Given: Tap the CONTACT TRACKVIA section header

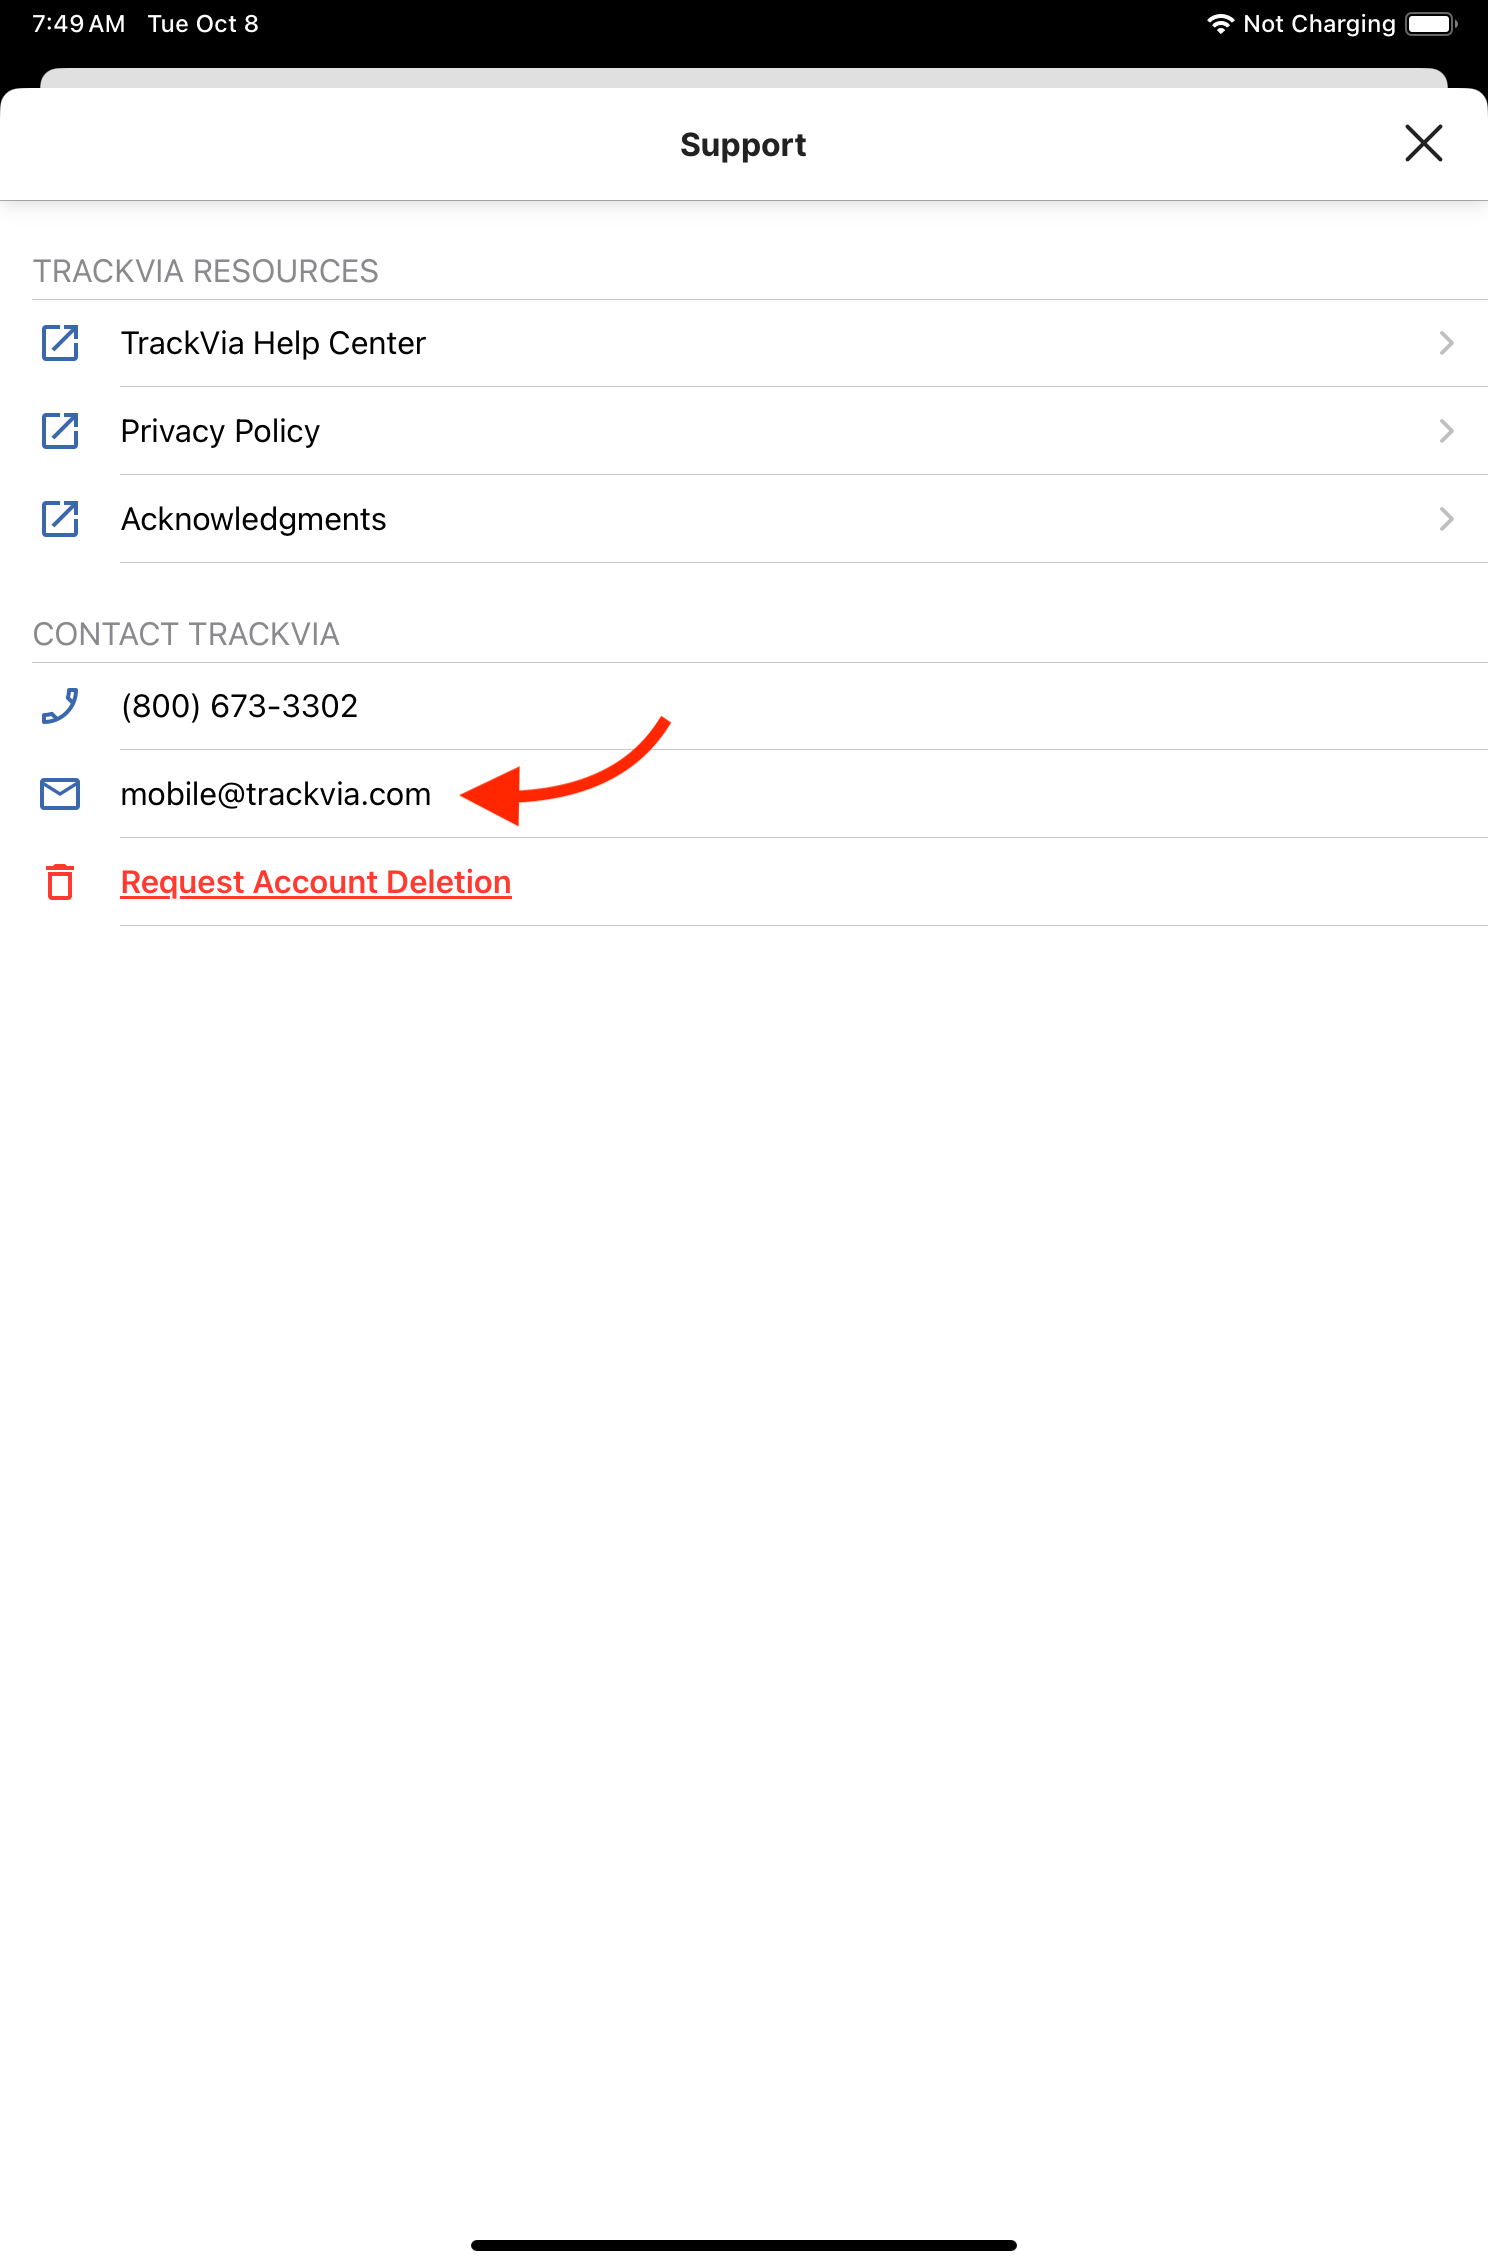Looking at the screenshot, I should (x=186, y=634).
